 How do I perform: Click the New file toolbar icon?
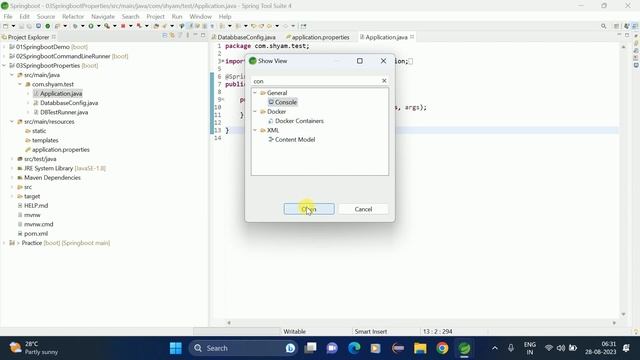coord(6,26)
